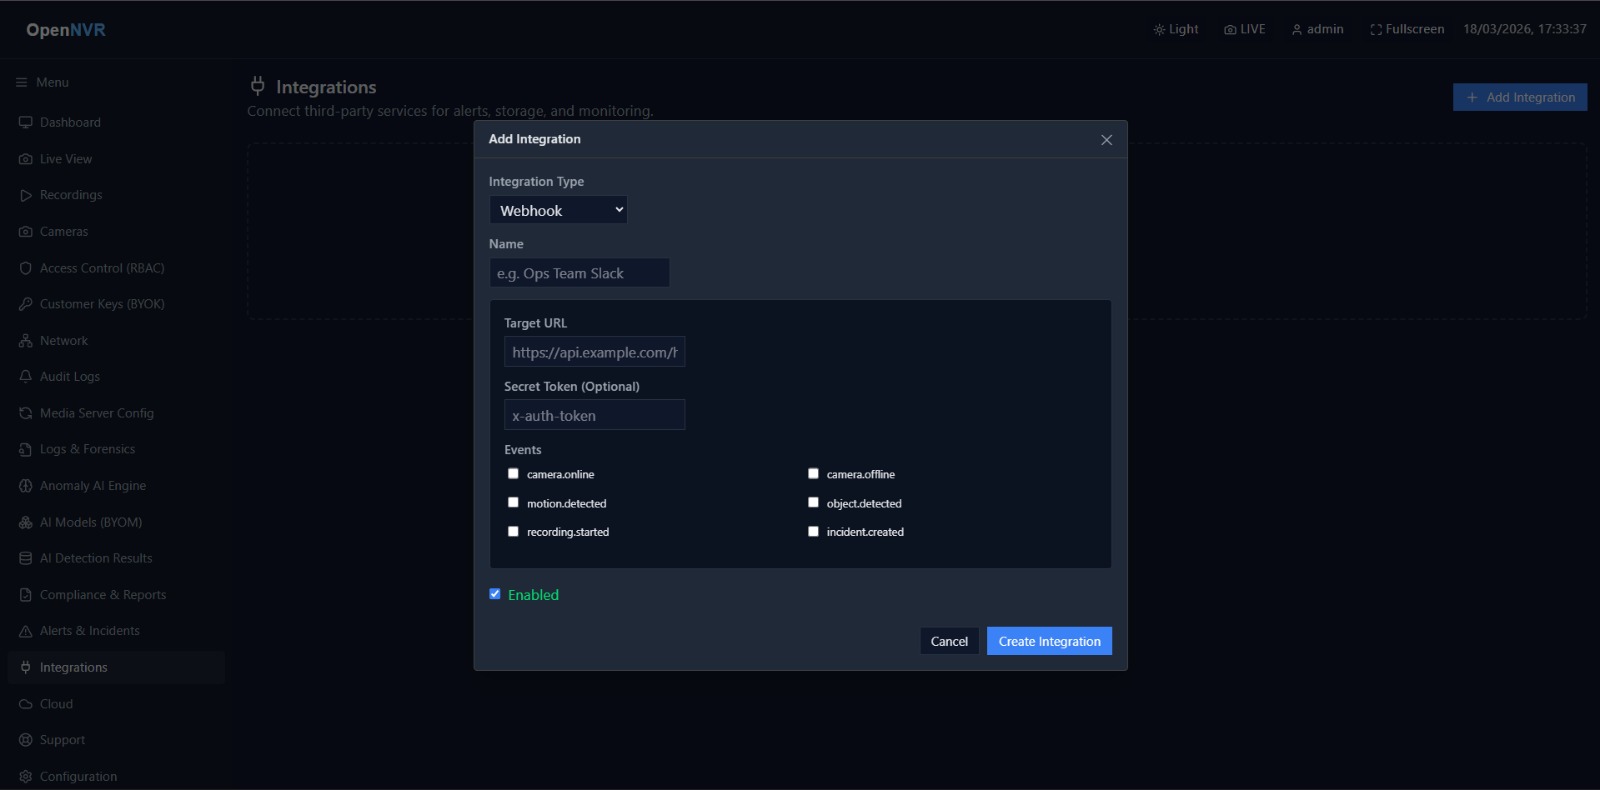Click the Anomaly AI Engine brain icon
Image resolution: width=1600 pixels, height=790 pixels.
26,486
